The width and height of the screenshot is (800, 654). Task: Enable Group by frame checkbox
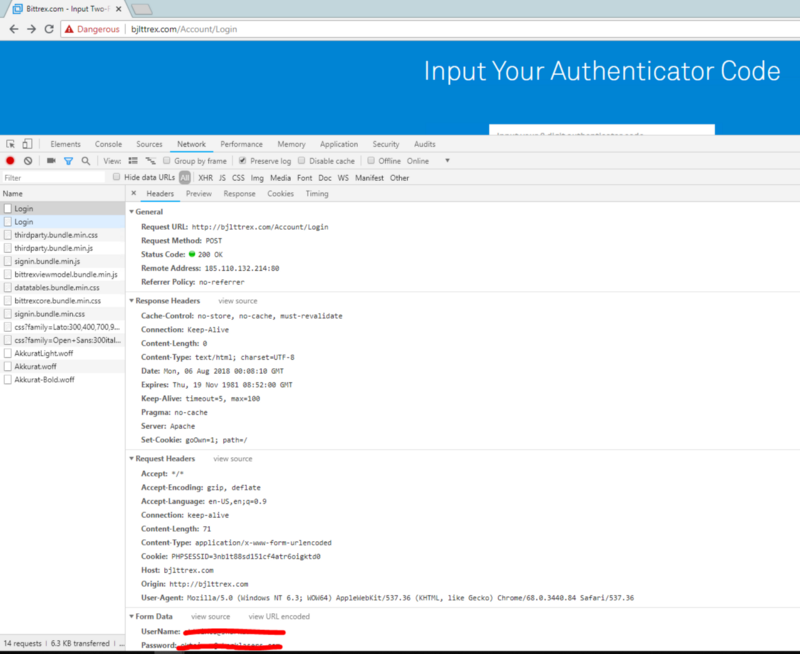click(x=166, y=161)
